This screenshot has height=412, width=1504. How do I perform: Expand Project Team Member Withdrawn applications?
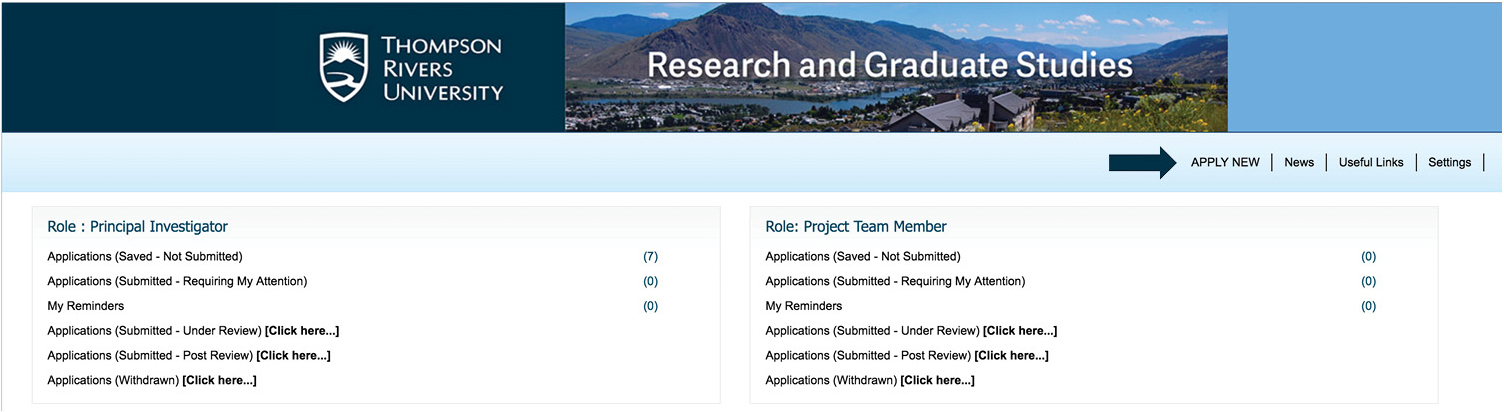pos(937,381)
